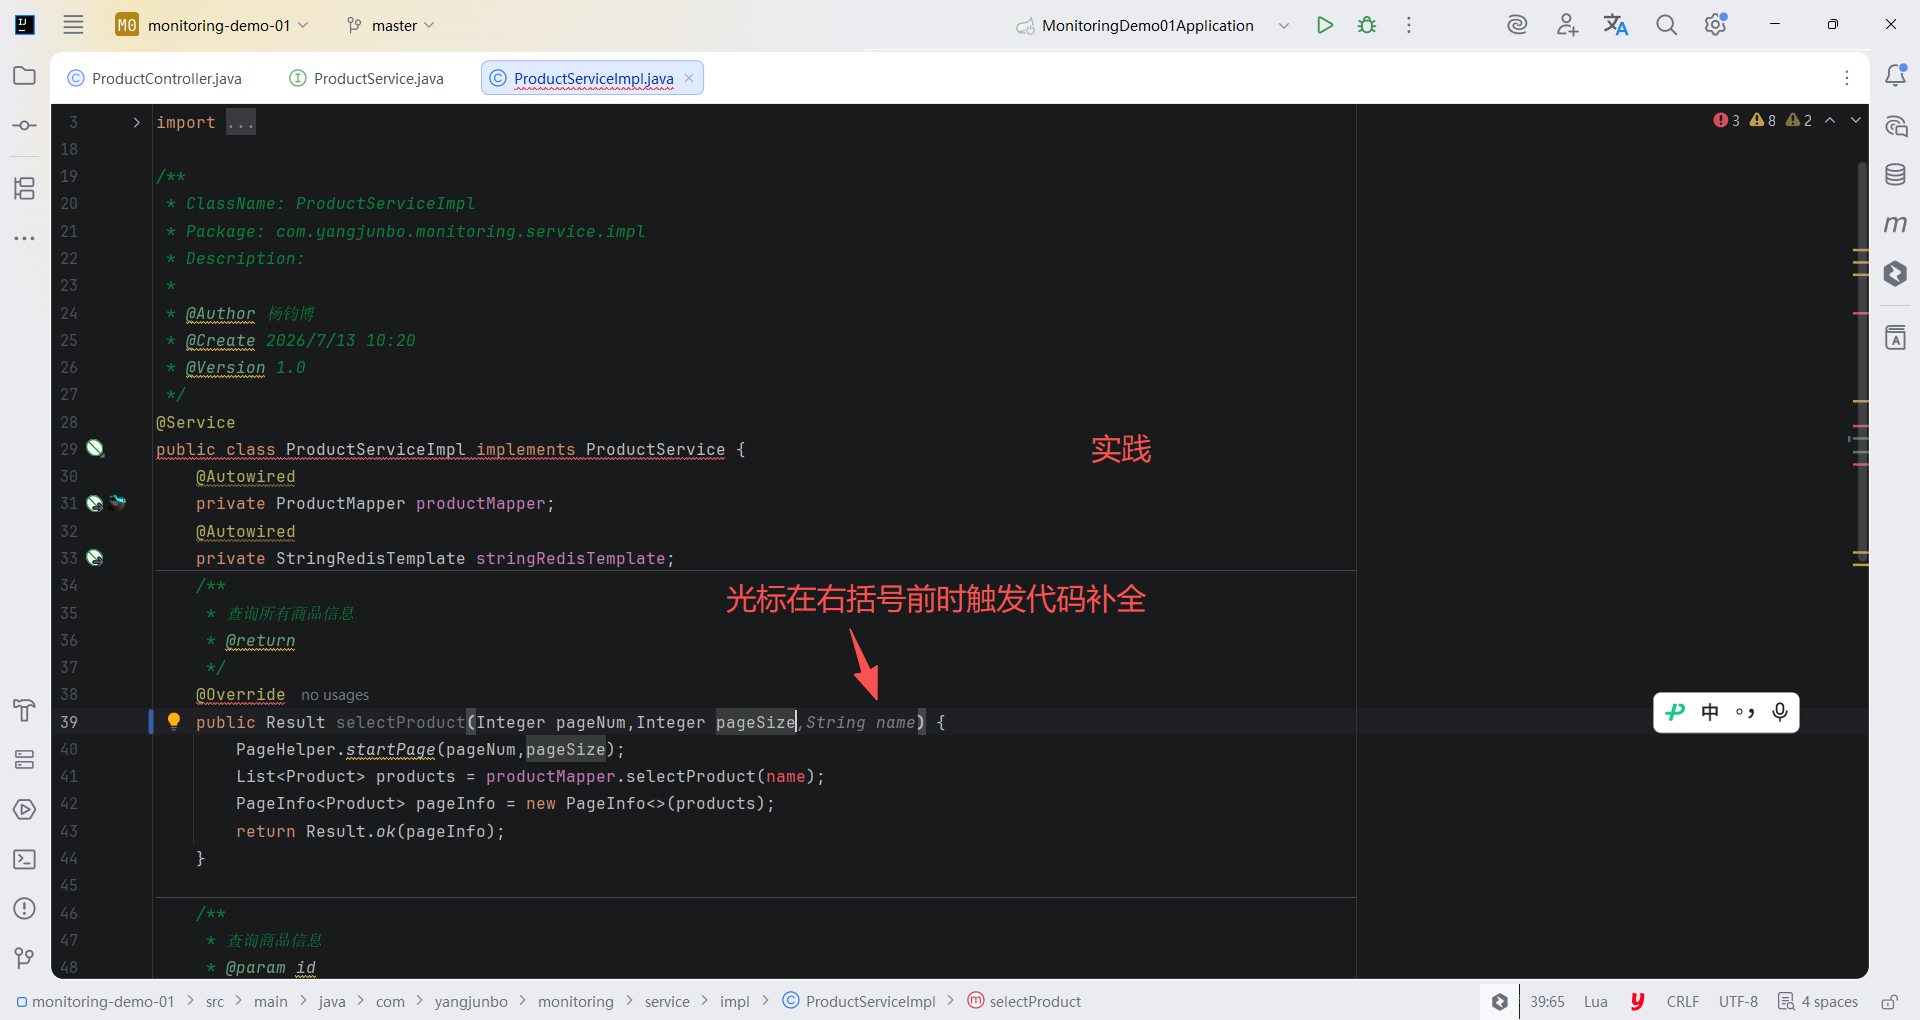Open the Services tool window
The image size is (1920, 1020).
(25, 760)
